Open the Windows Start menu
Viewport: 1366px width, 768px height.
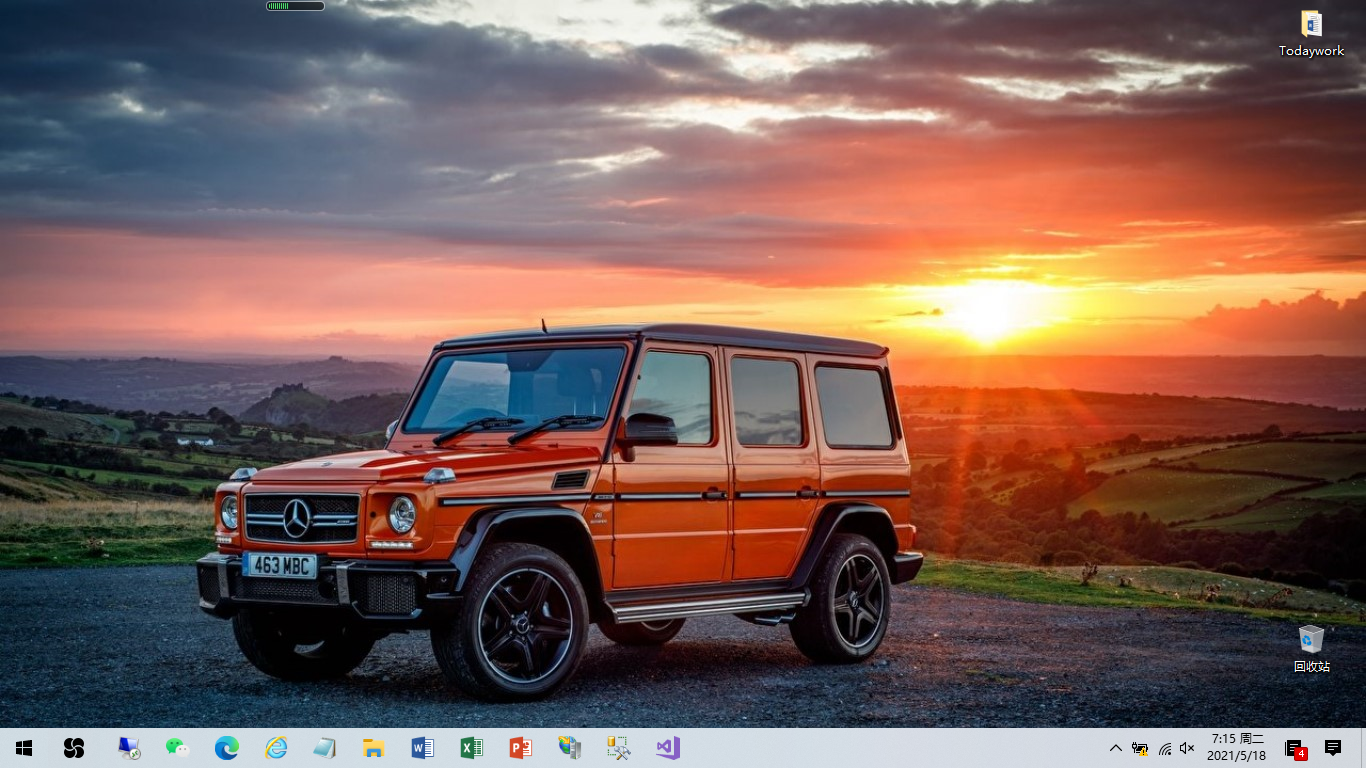pos(24,748)
